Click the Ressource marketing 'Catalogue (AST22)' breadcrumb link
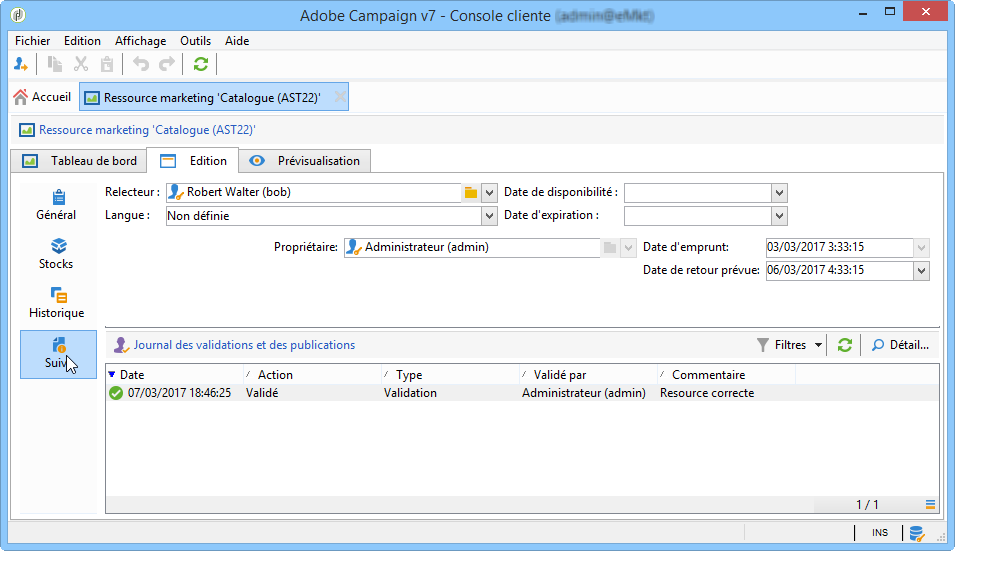 click(147, 130)
